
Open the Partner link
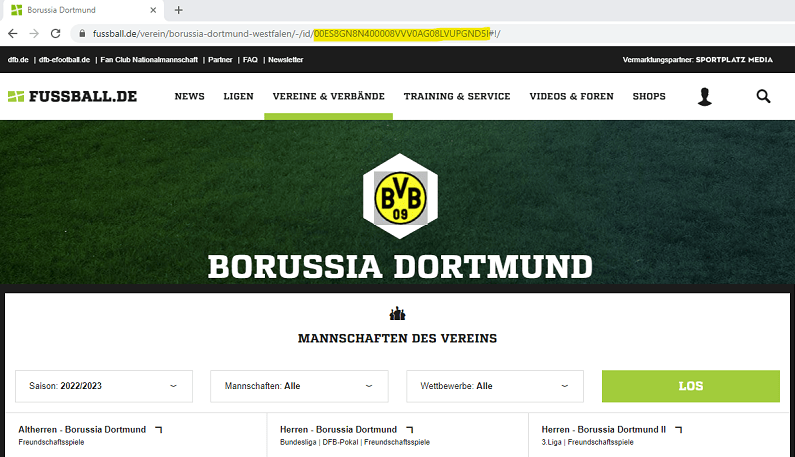point(220,60)
